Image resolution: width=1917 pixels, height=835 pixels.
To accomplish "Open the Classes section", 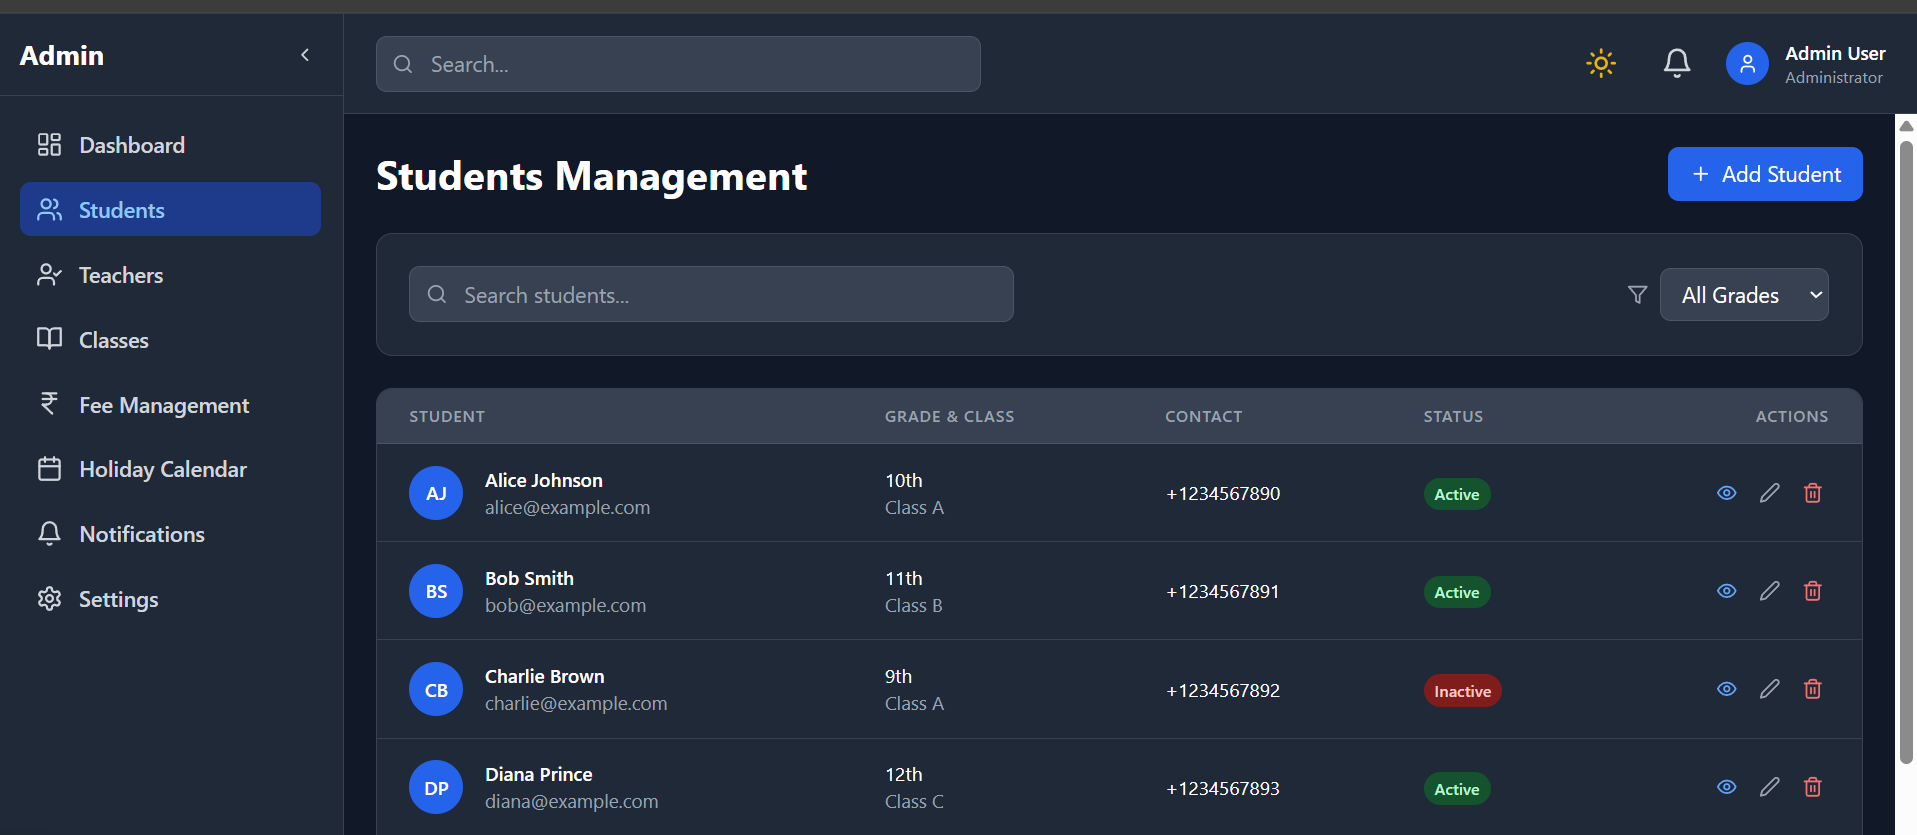I will [x=170, y=340].
